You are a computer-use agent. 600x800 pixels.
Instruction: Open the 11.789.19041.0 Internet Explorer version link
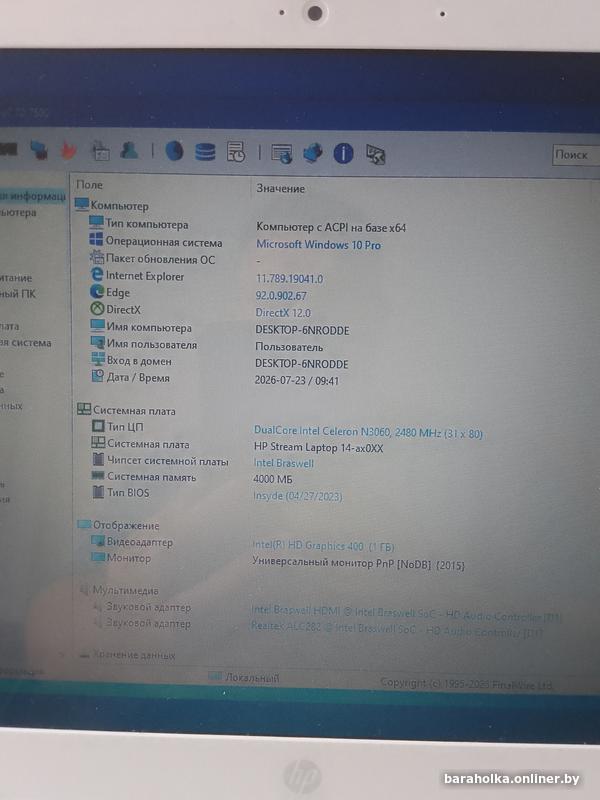click(x=289, y=279)
